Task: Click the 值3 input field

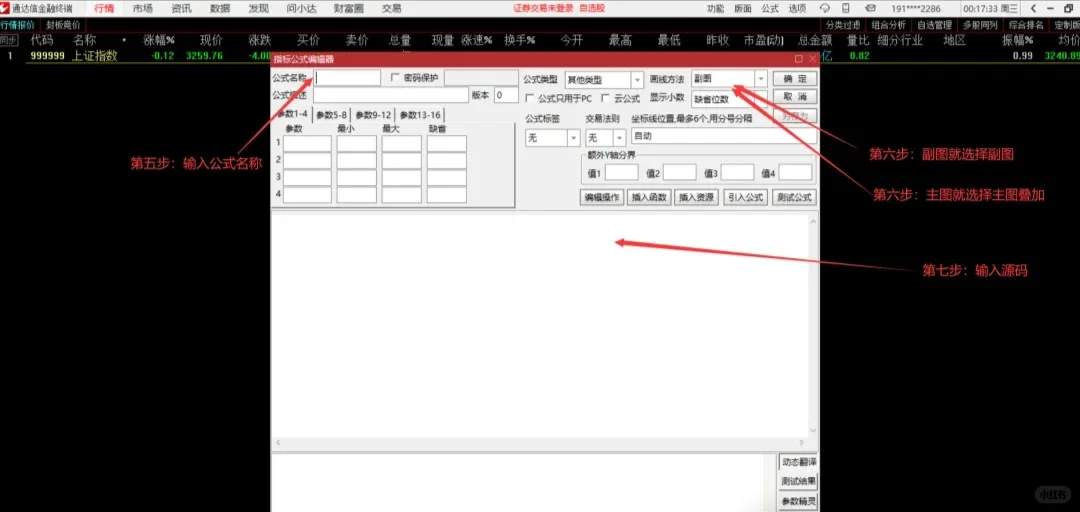Action: pyautogui.click(x=738, y=172)
